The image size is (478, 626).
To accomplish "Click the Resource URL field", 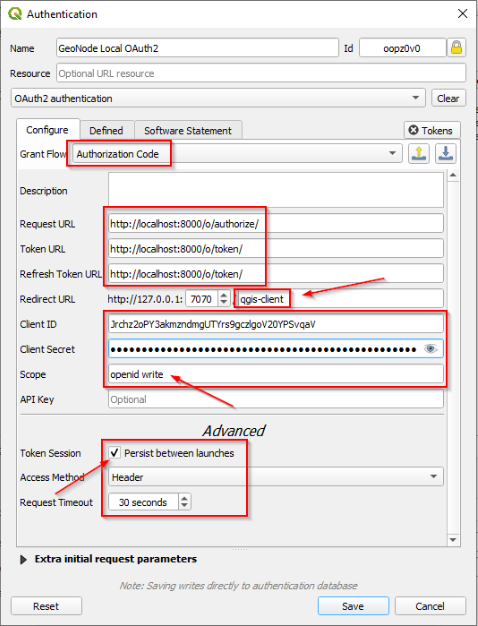I will tap(261, 73).
